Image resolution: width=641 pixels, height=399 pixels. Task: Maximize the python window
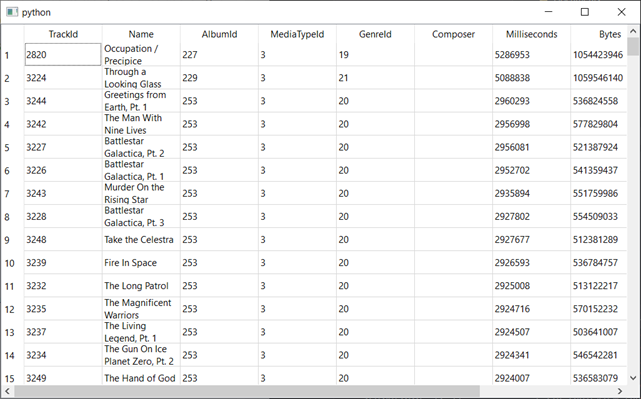(x=585, y=12)
